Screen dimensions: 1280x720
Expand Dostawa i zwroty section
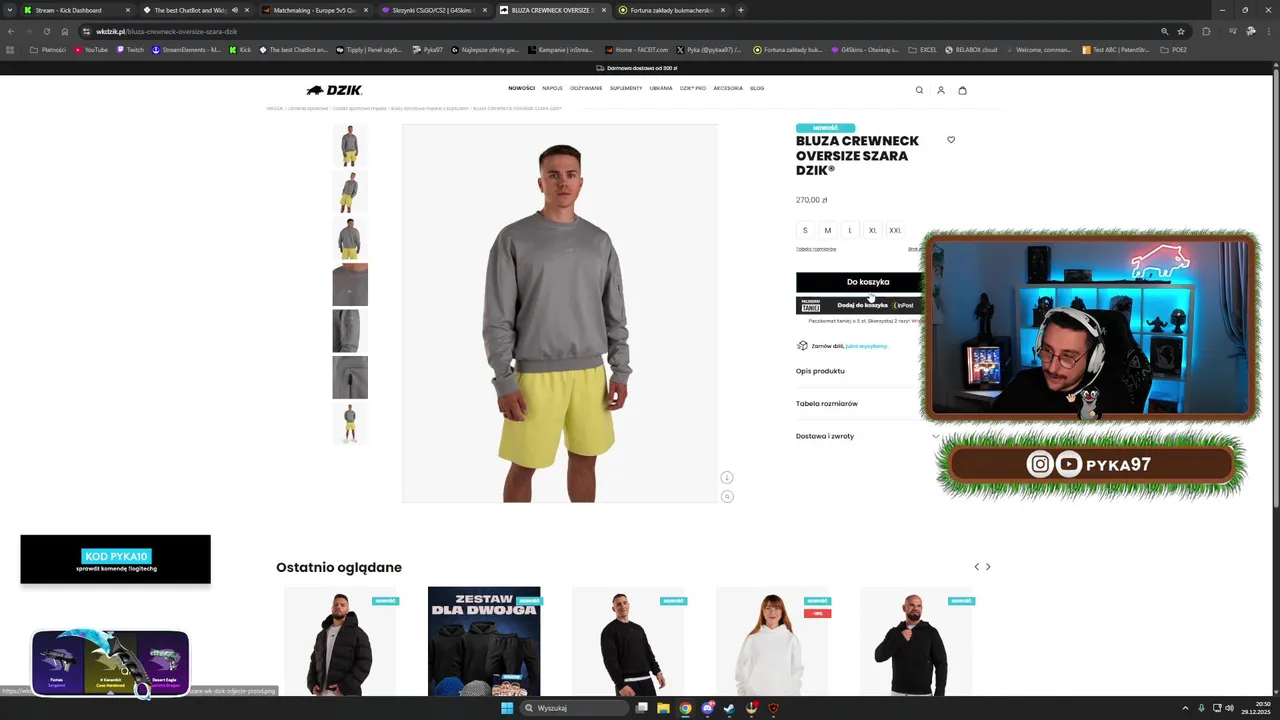868,436
